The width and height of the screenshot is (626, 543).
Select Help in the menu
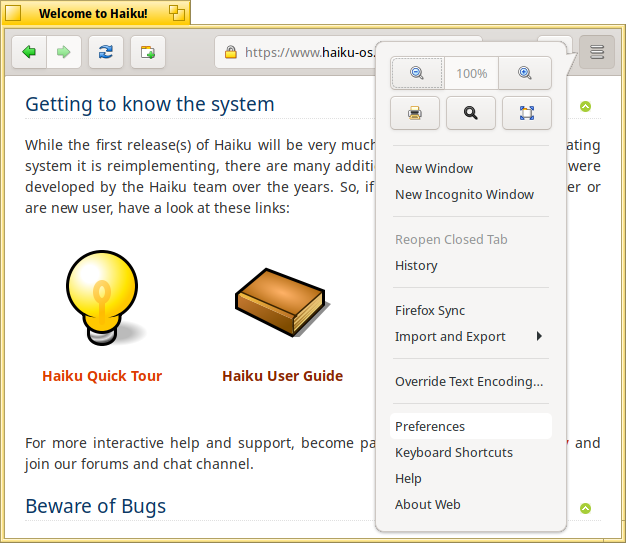click(471, 478)
